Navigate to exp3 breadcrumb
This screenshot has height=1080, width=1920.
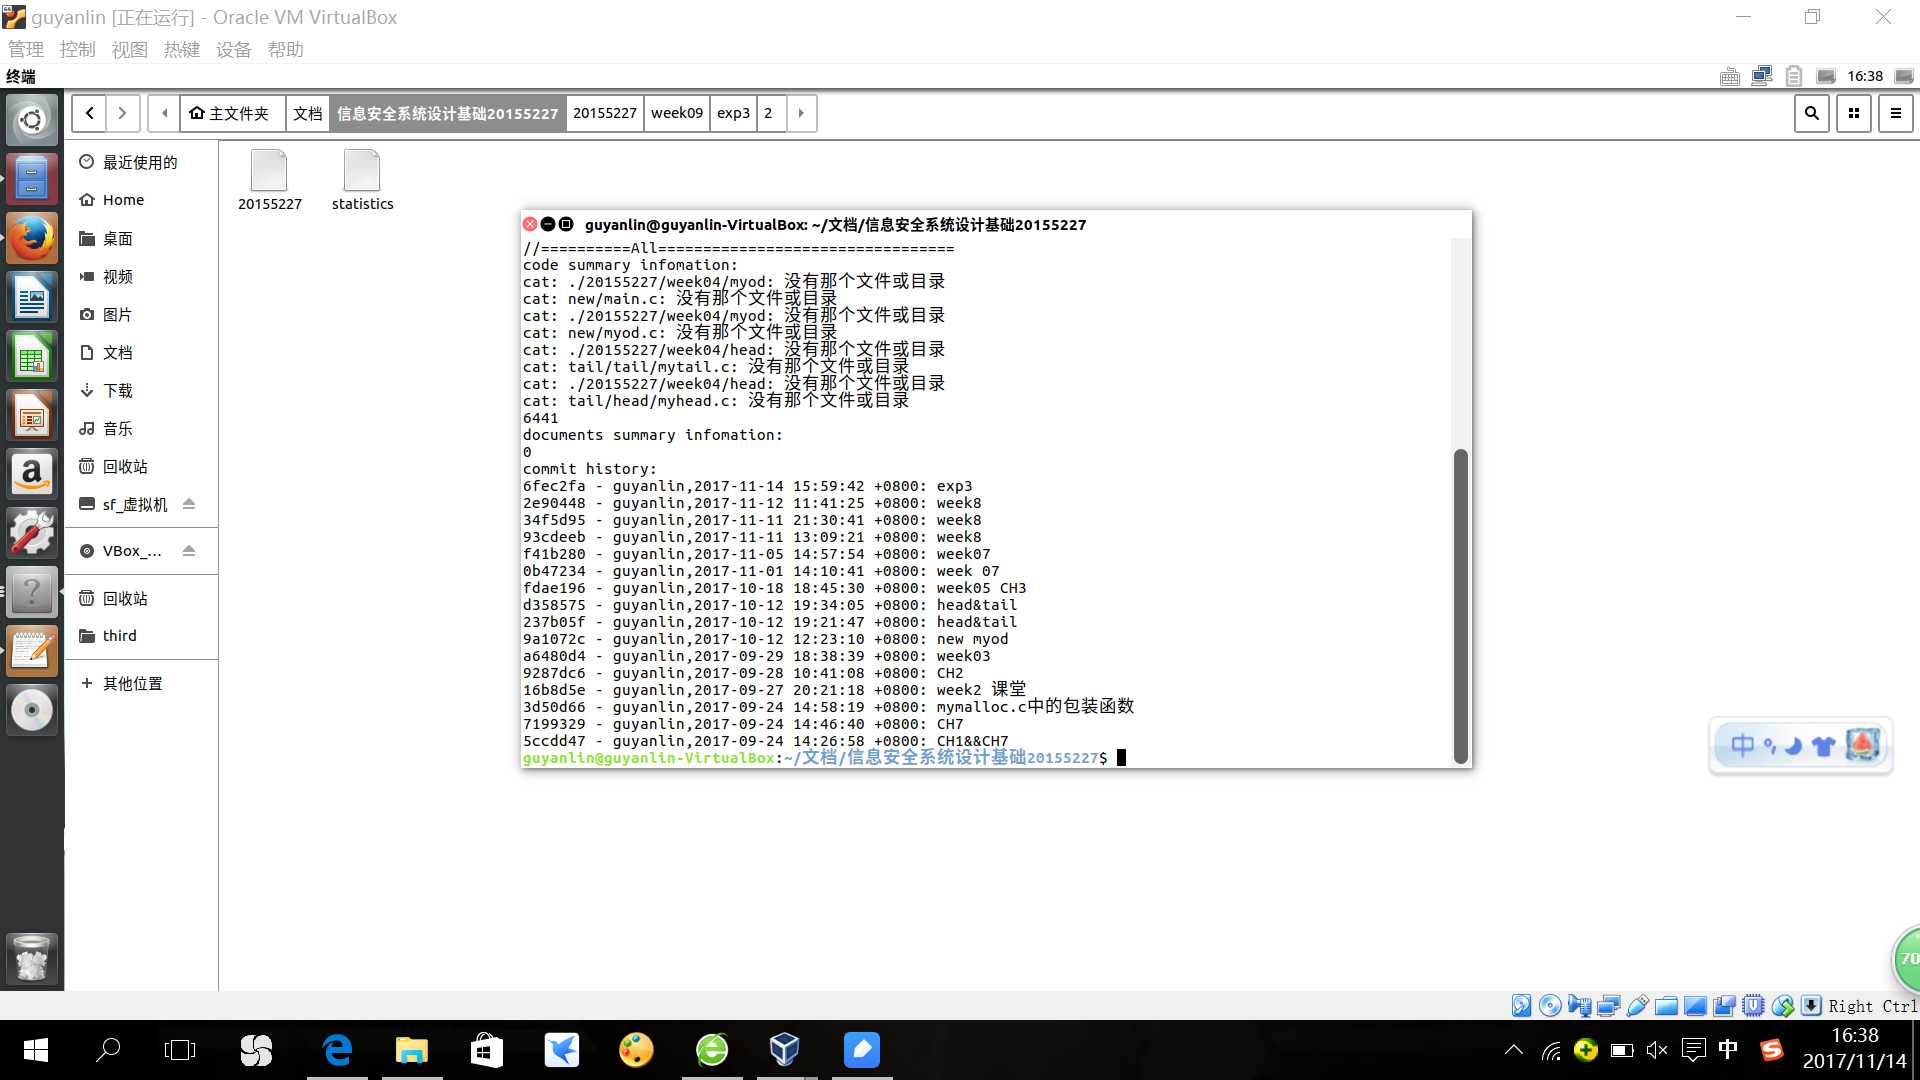pos(733,113)
